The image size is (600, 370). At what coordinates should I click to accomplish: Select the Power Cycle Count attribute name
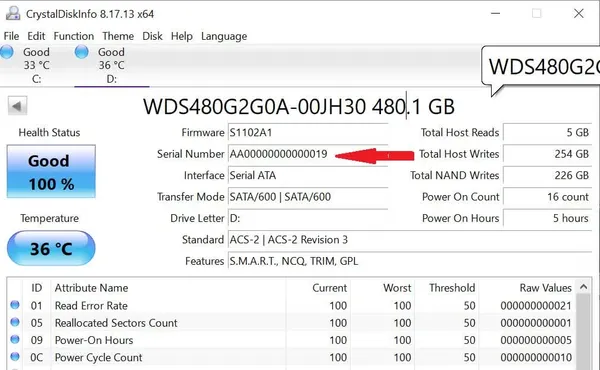98,357
